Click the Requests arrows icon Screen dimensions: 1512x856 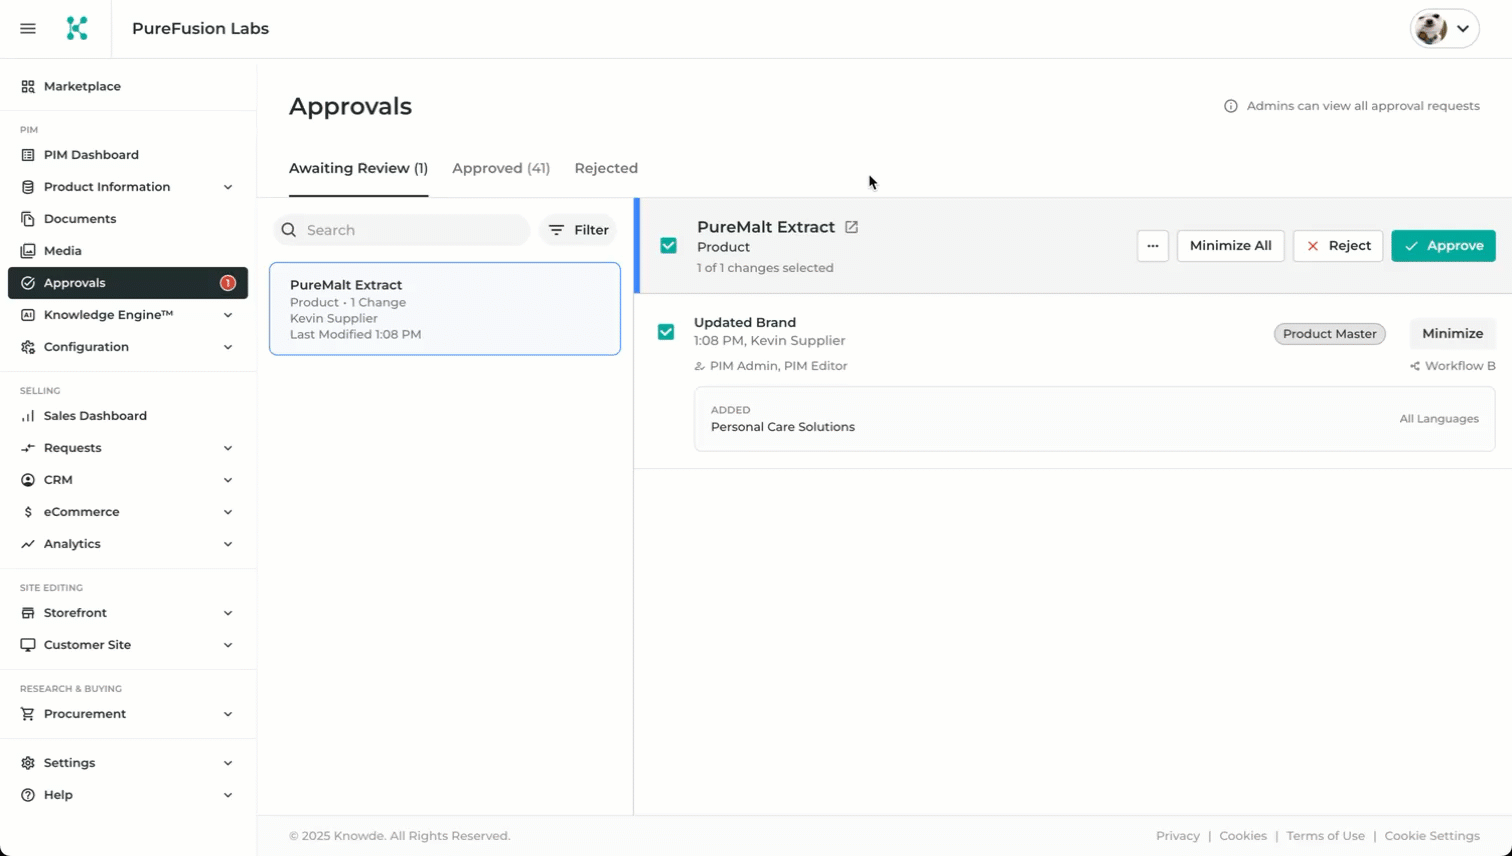point(28,448)
